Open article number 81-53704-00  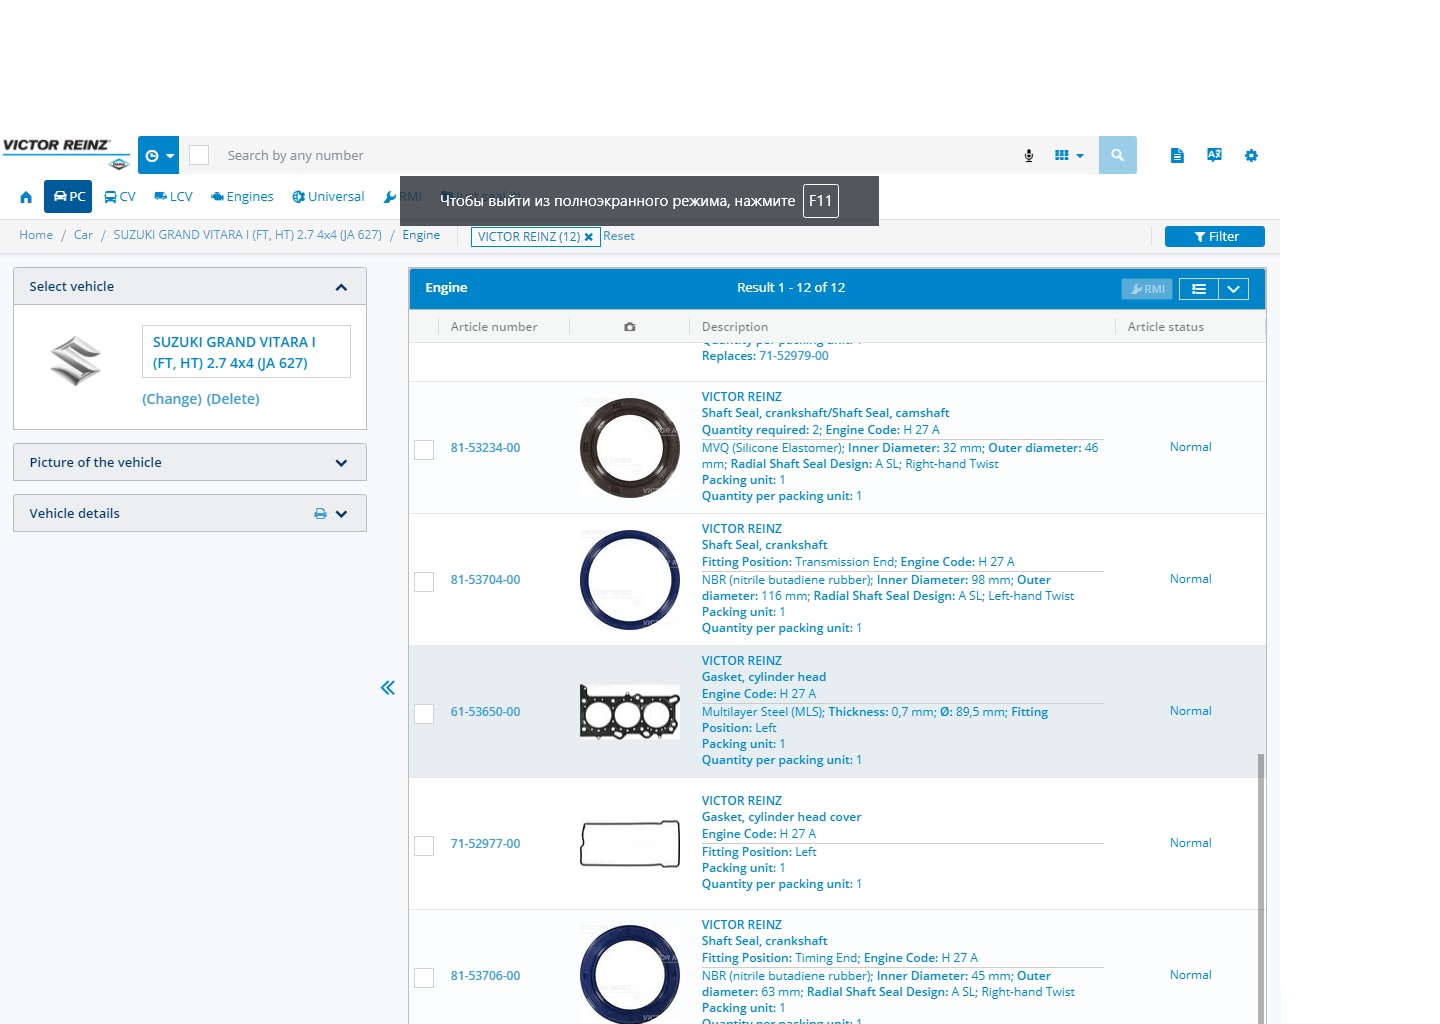(x=485, y=580)
